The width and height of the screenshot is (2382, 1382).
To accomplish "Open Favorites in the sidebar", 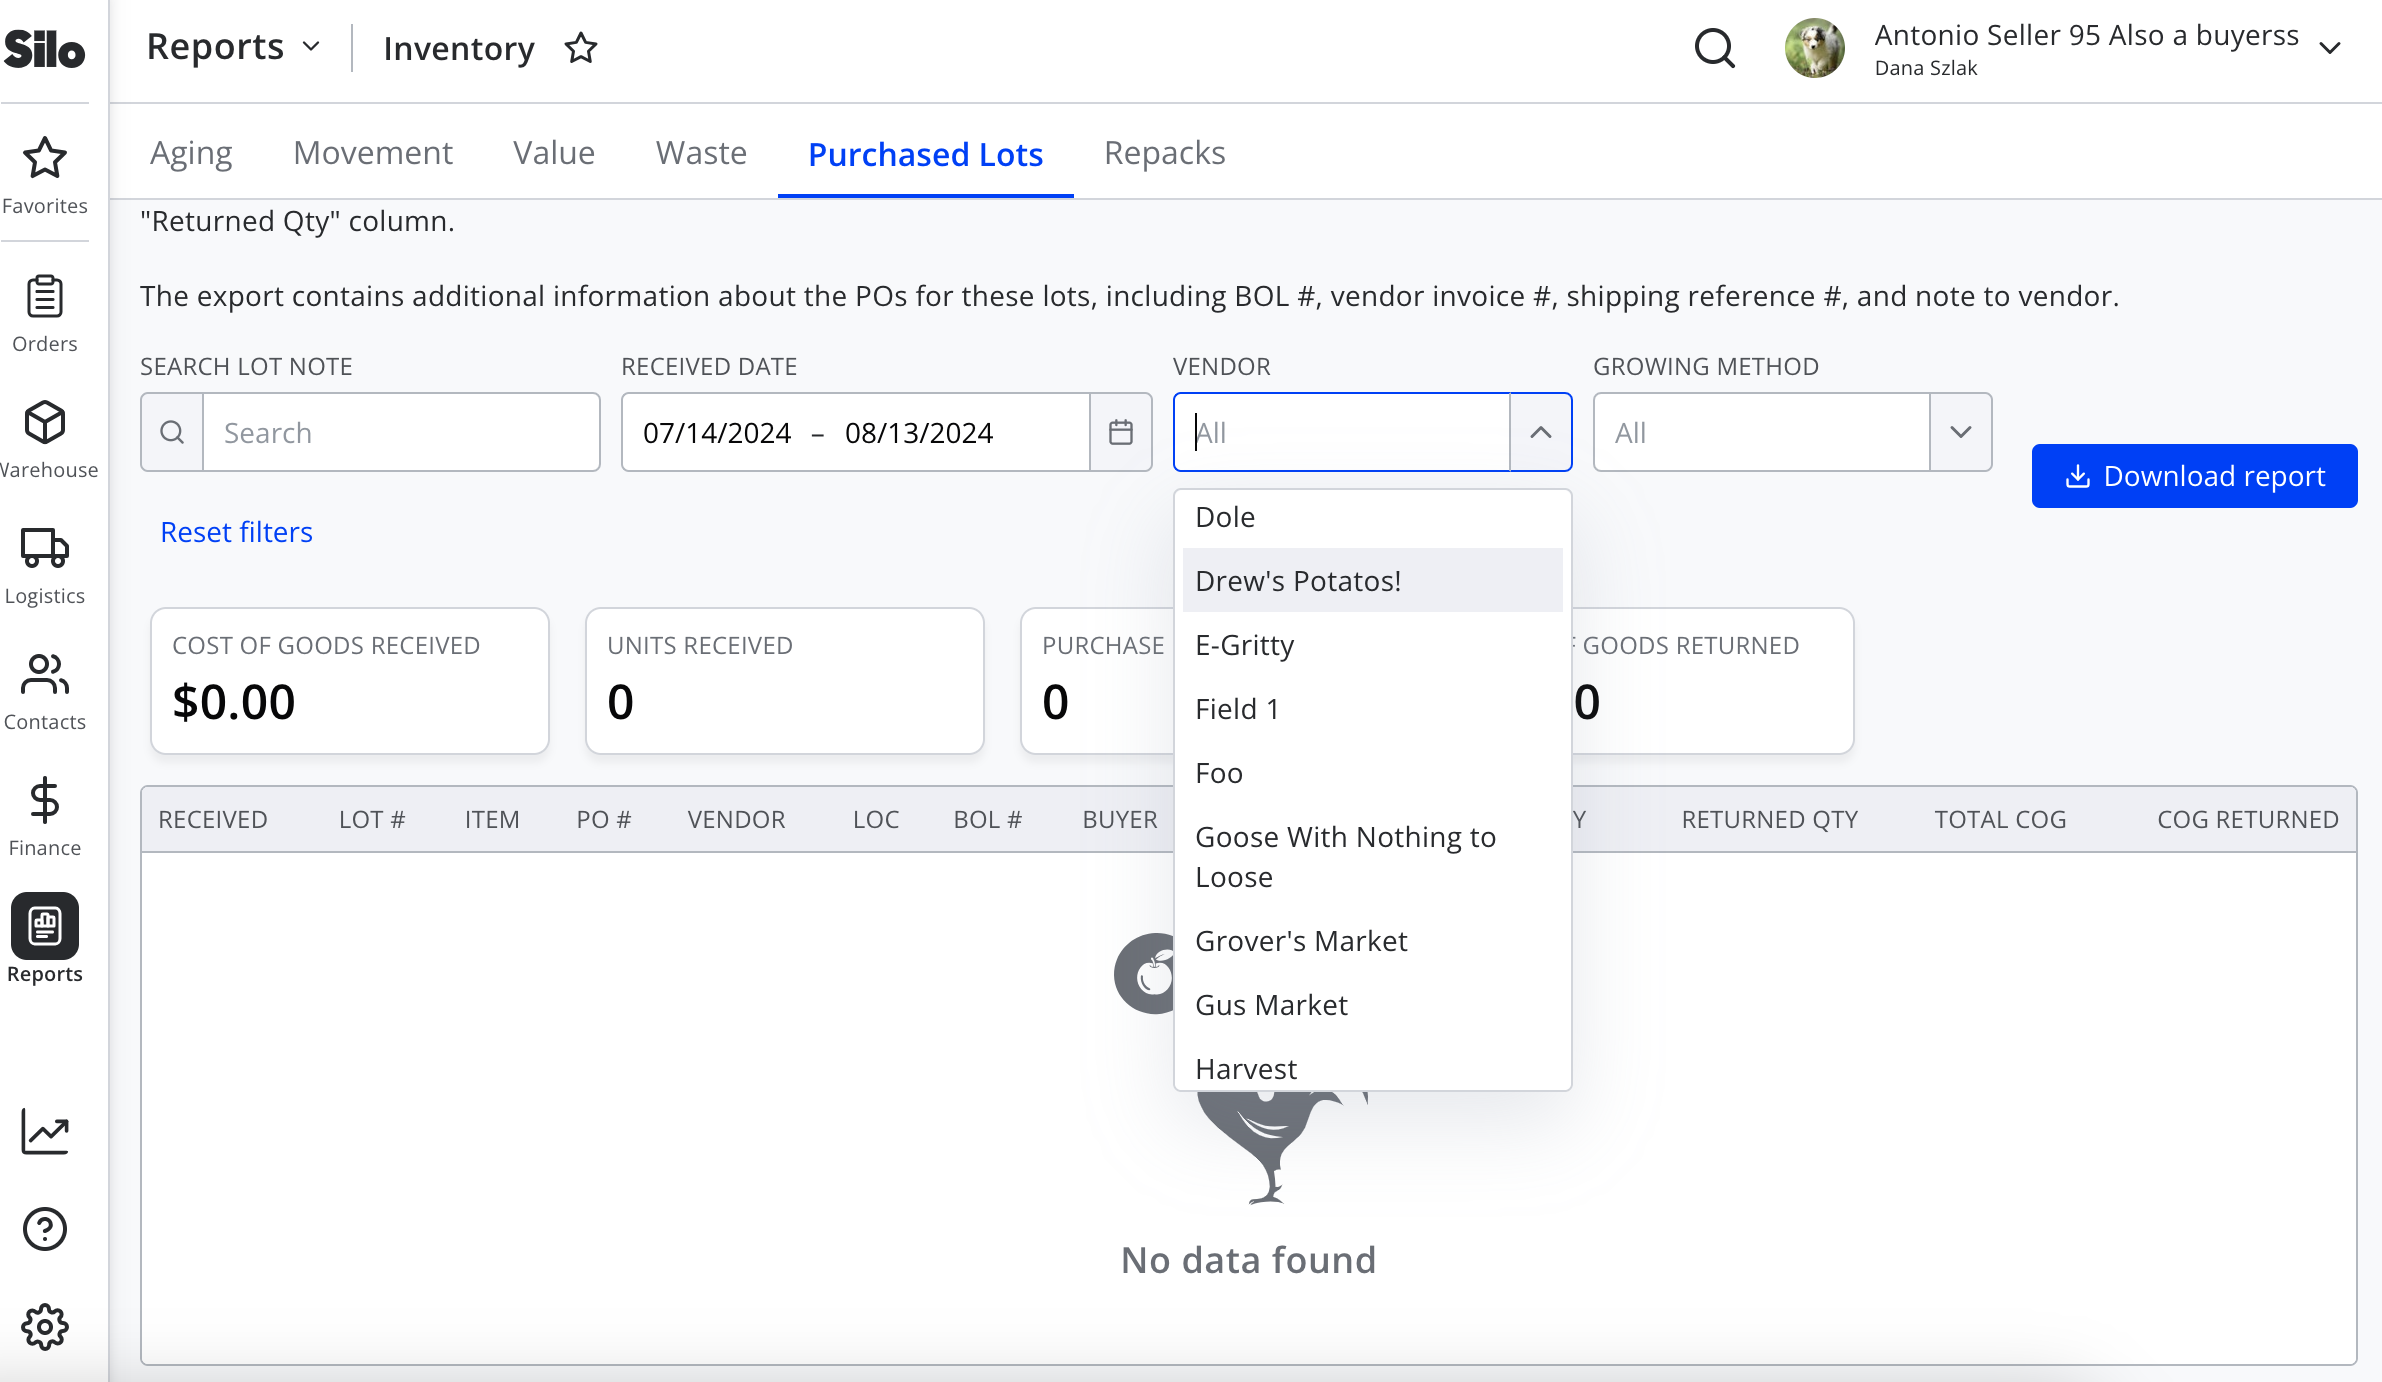I will coord(44,175).
